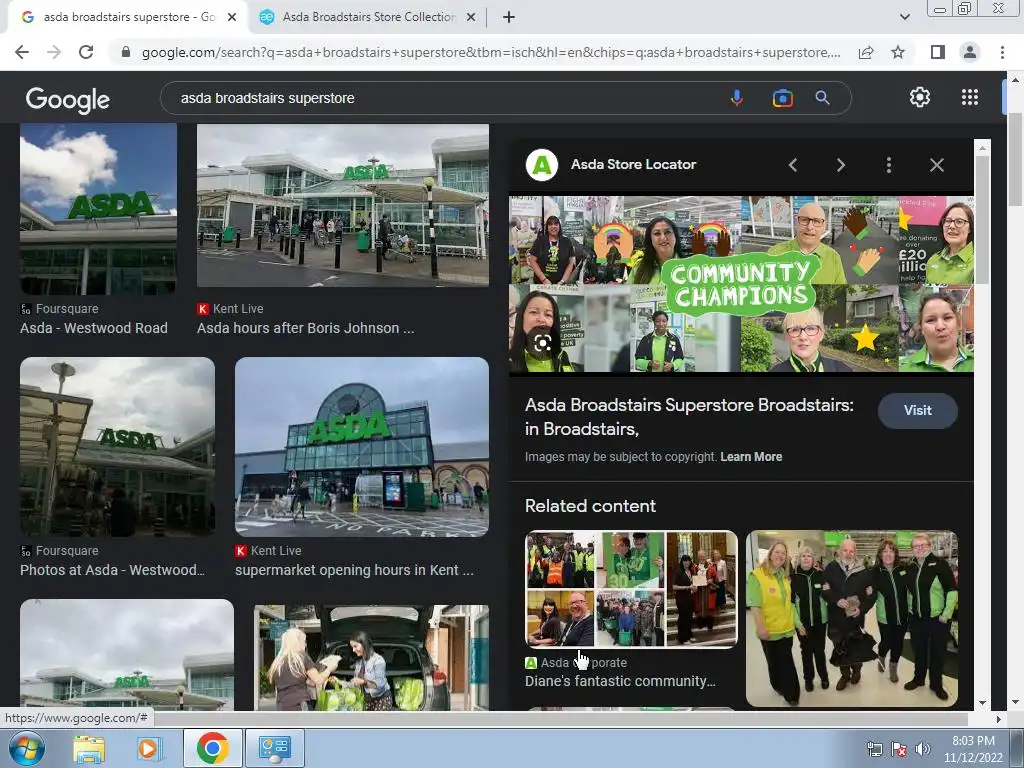This screenshot has height=768, width=1024.
Task: Open the related image of staff in green uniforms
Action: (852, 618)
